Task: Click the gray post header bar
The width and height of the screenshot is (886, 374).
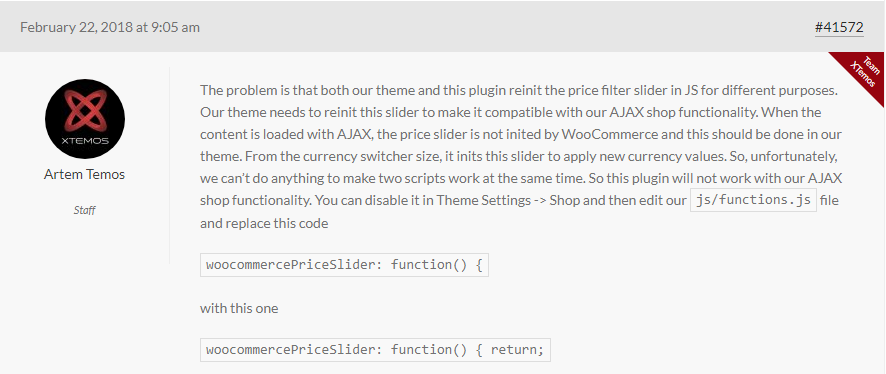Action: 443,27
